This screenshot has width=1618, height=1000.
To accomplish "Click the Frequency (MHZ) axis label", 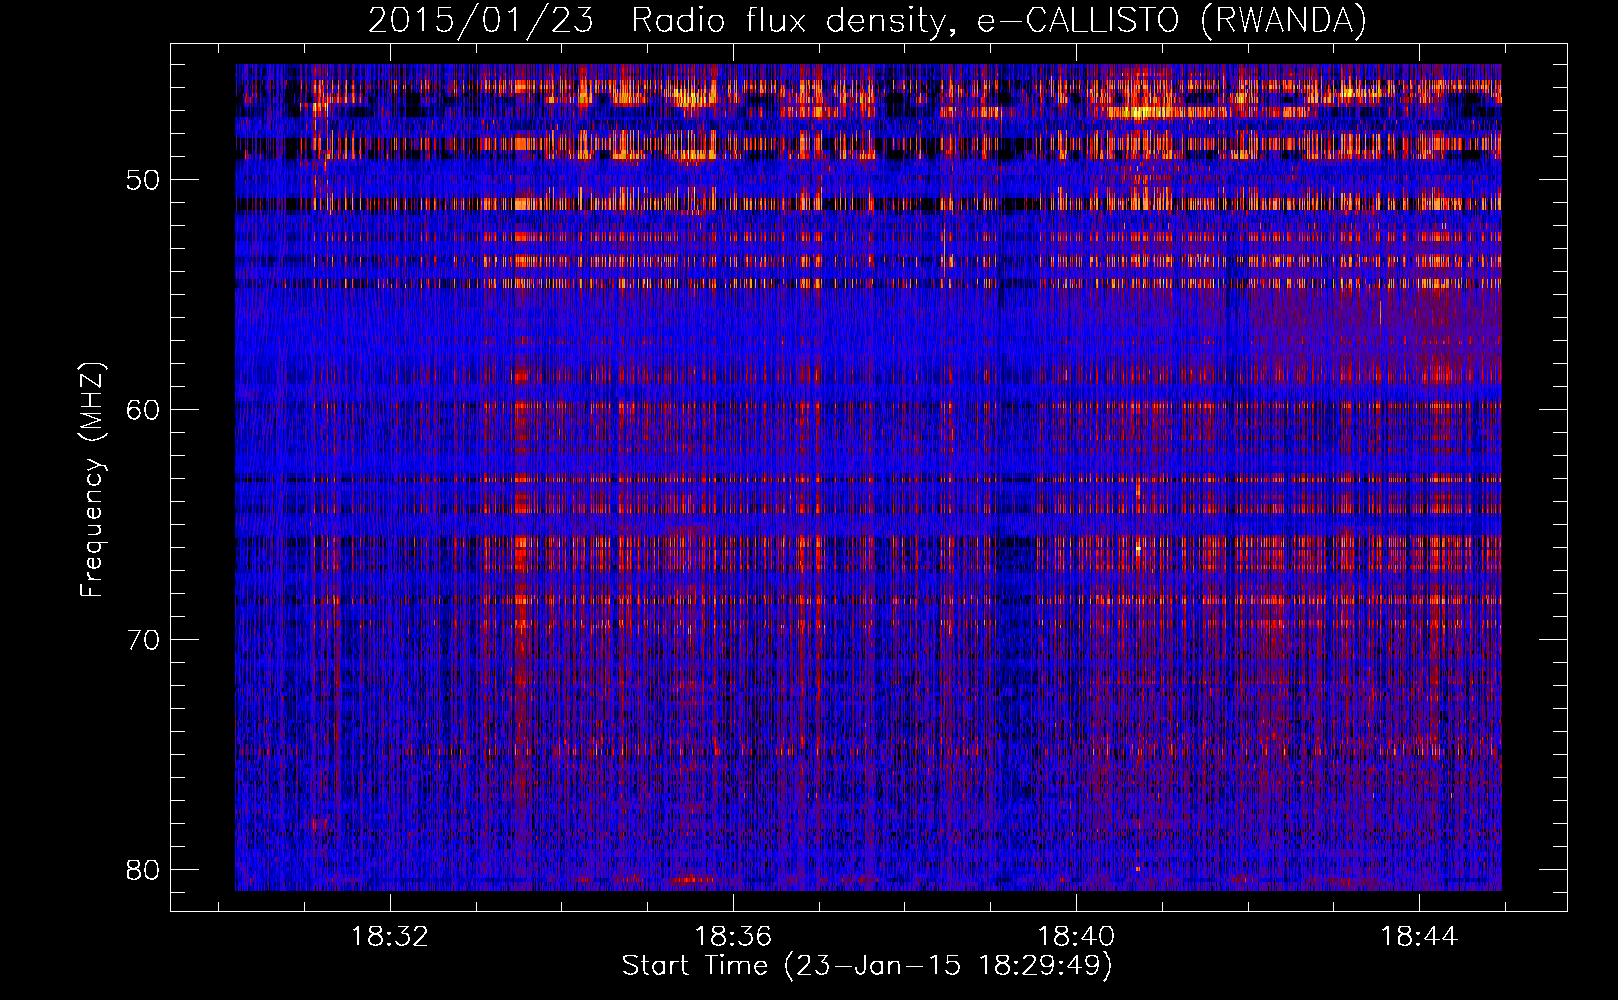I will click(x=92, y=480).
